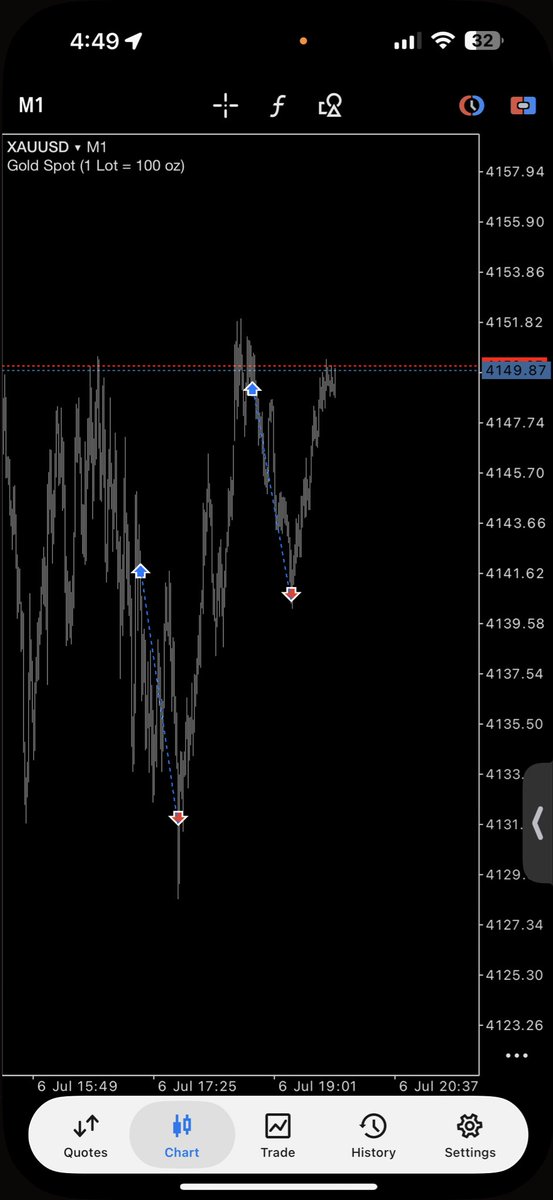Tap the 4139.58 price label
Viewport: 553px width, 1200px height.
tap(514, 623)
